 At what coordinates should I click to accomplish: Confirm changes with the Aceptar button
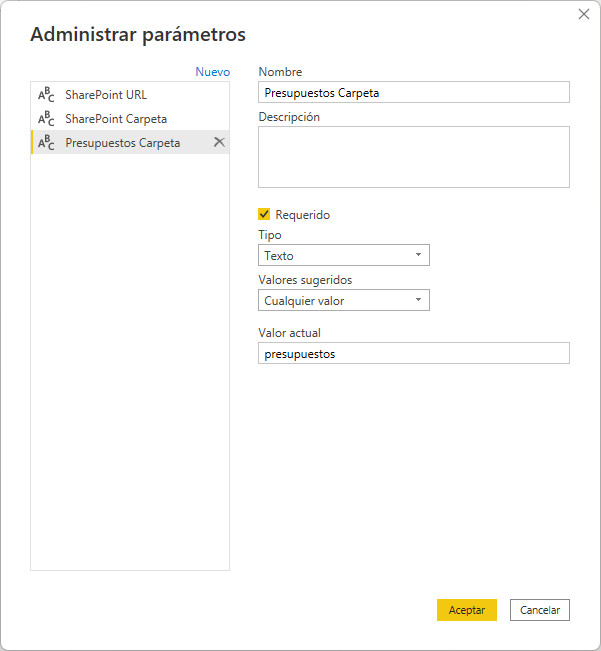[466, 610]
